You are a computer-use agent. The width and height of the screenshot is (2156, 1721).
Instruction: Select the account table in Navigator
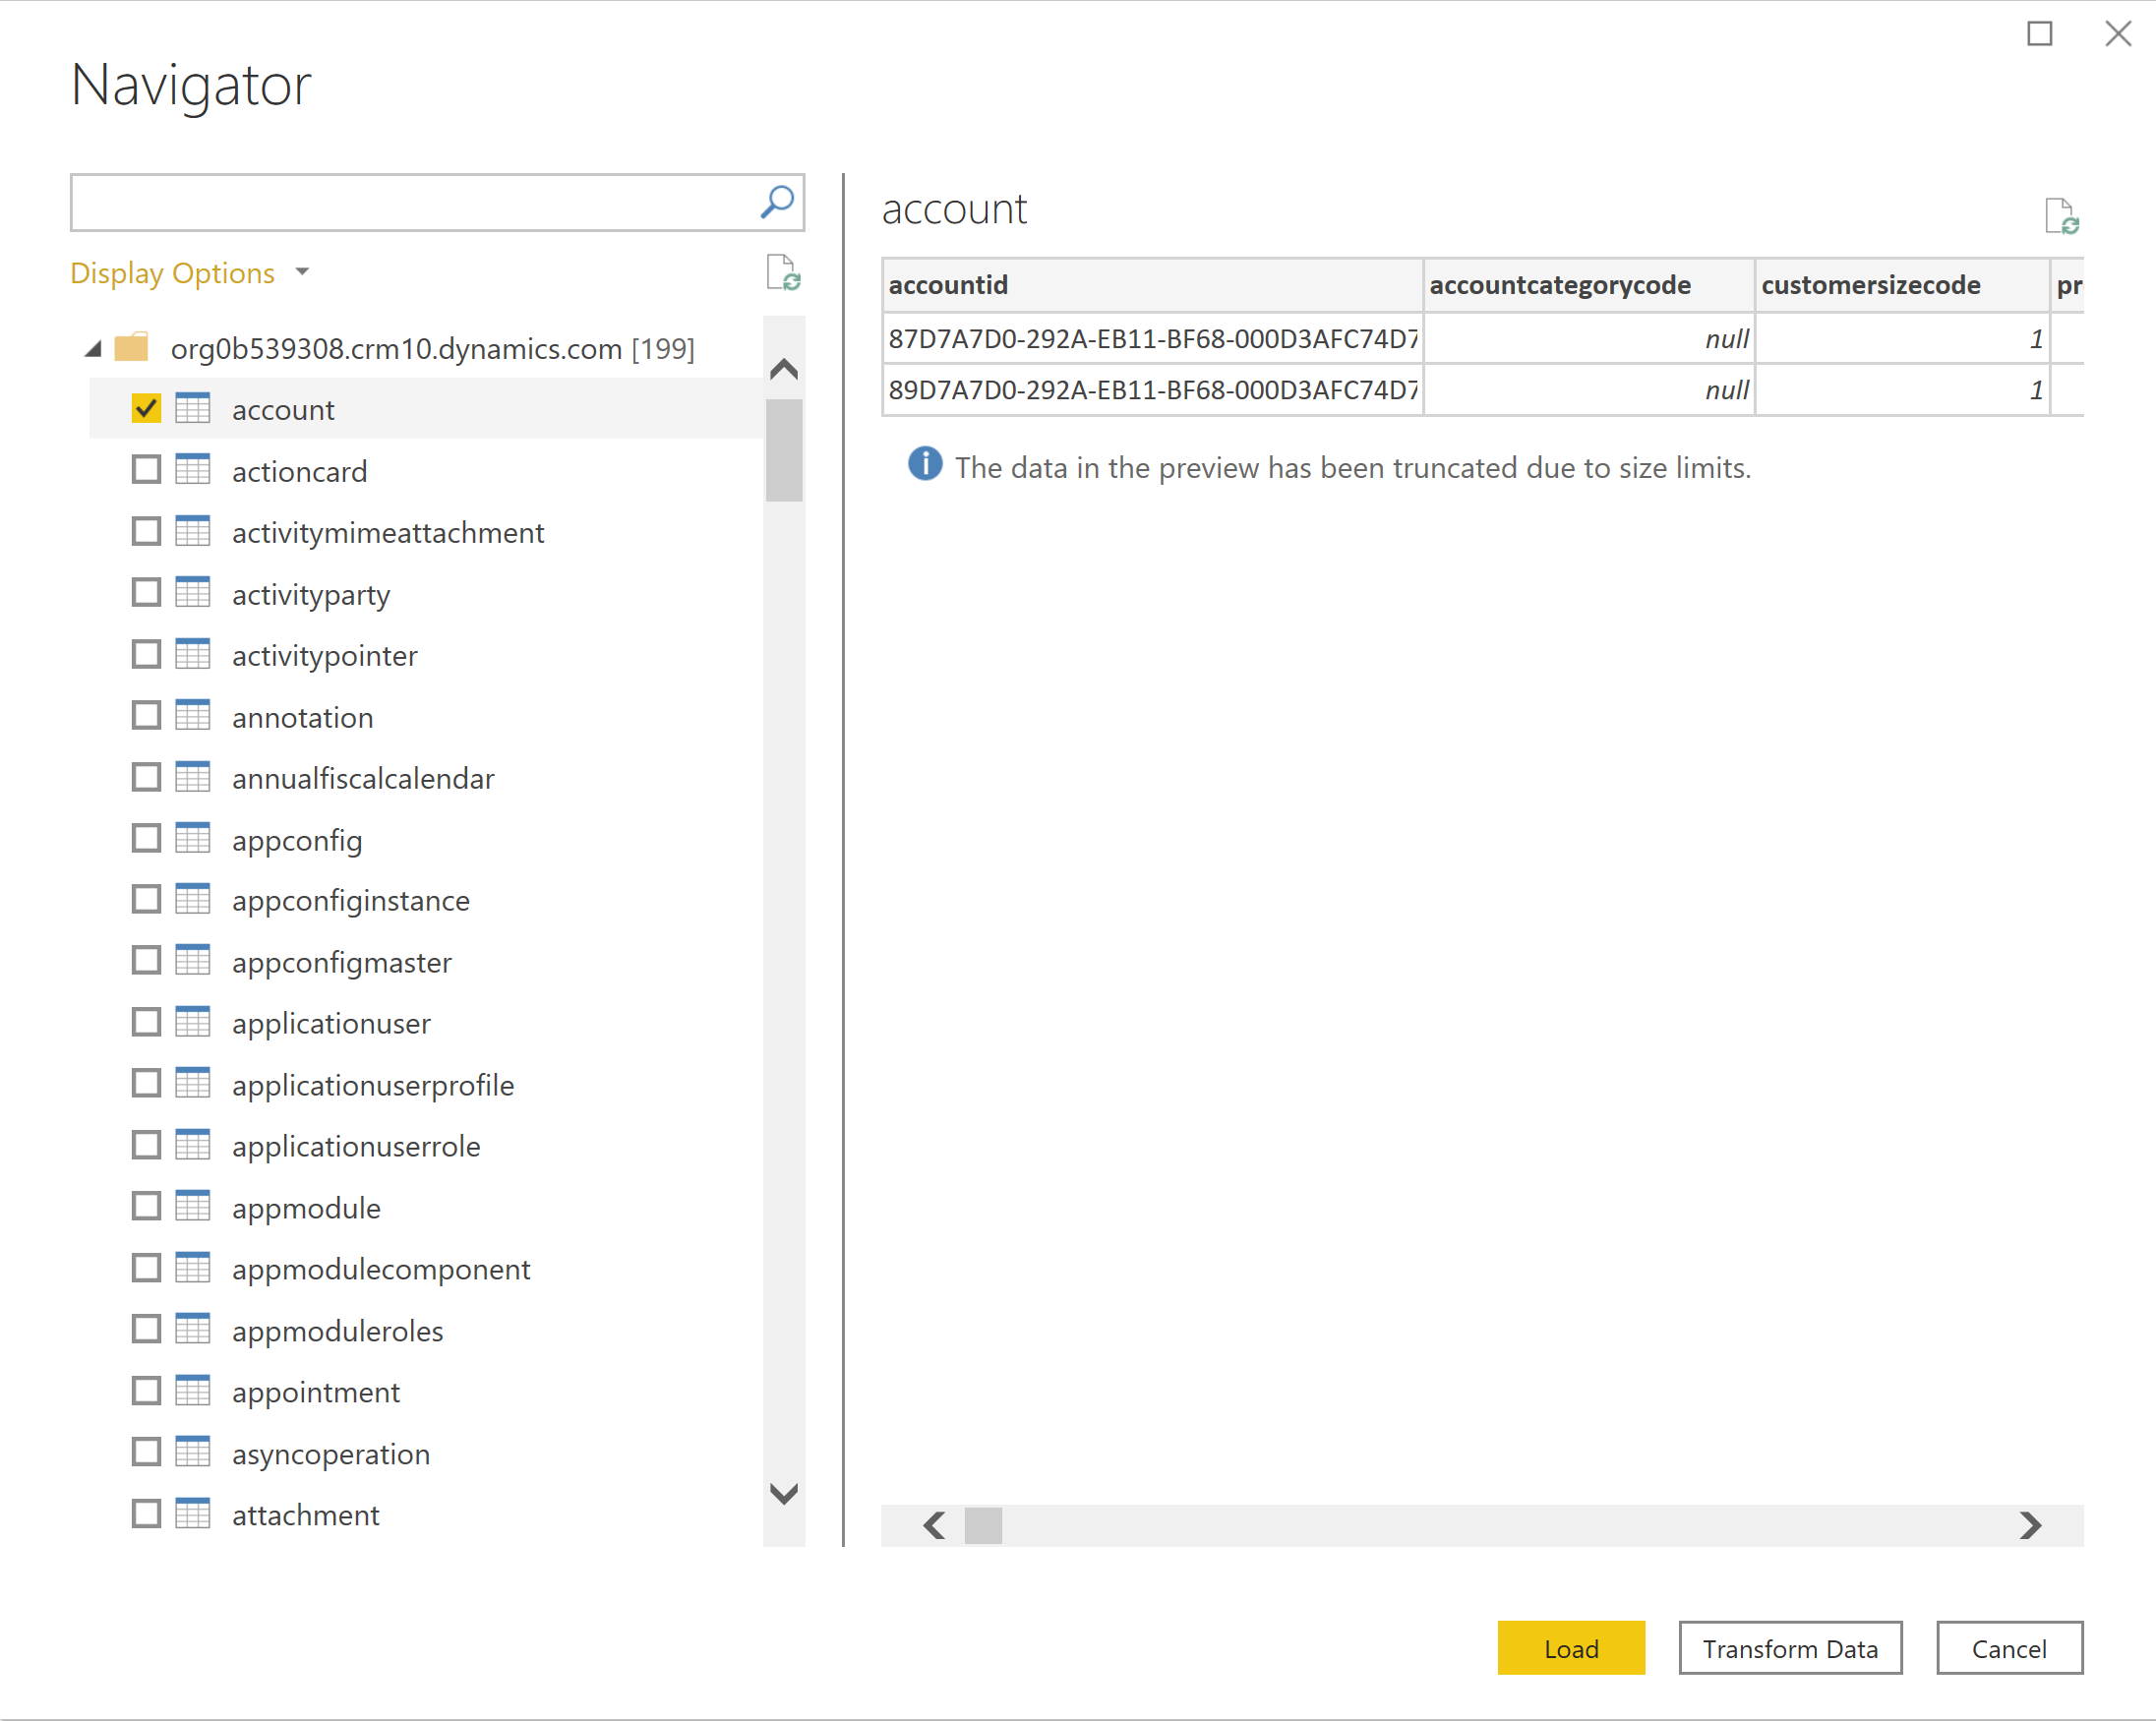[282, 407]
